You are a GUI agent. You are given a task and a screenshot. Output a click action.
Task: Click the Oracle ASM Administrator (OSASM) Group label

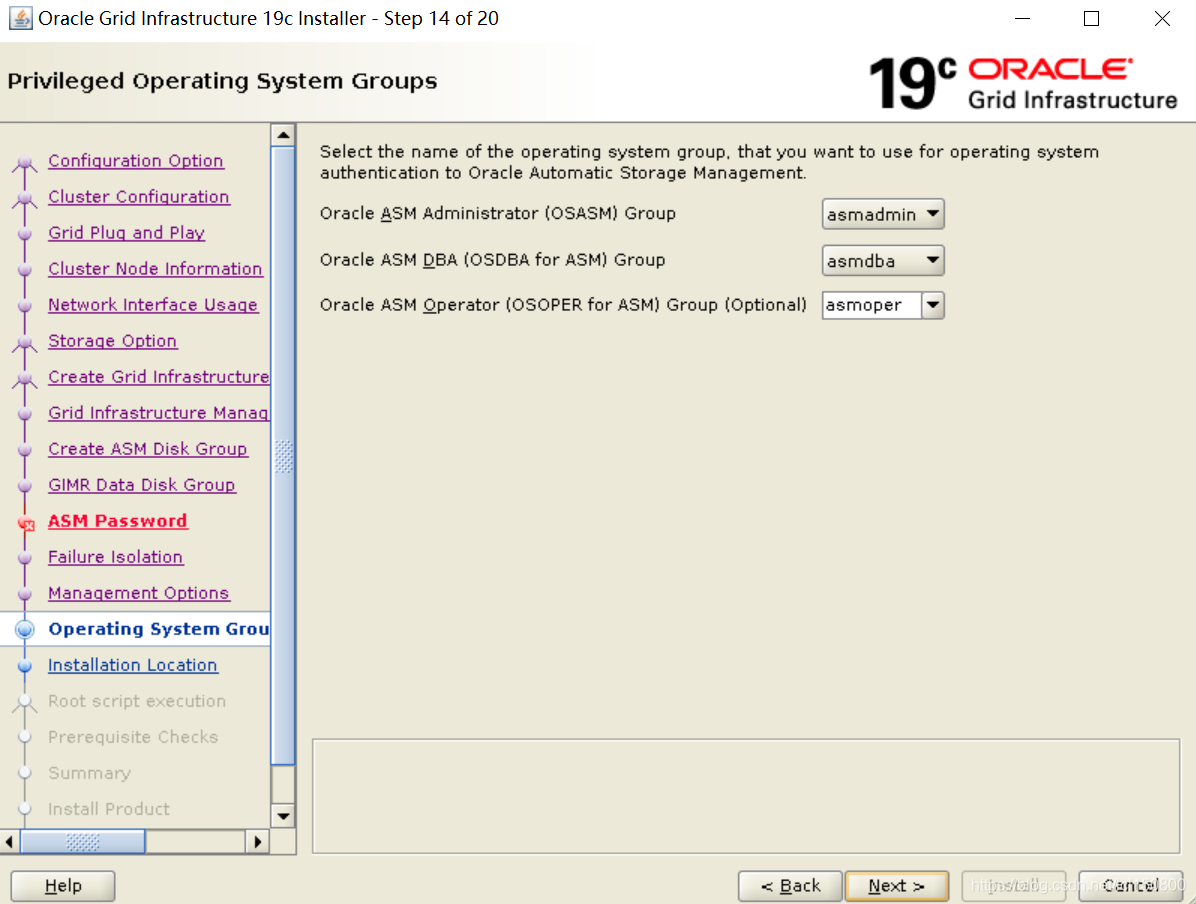click(x=498, y=214)
